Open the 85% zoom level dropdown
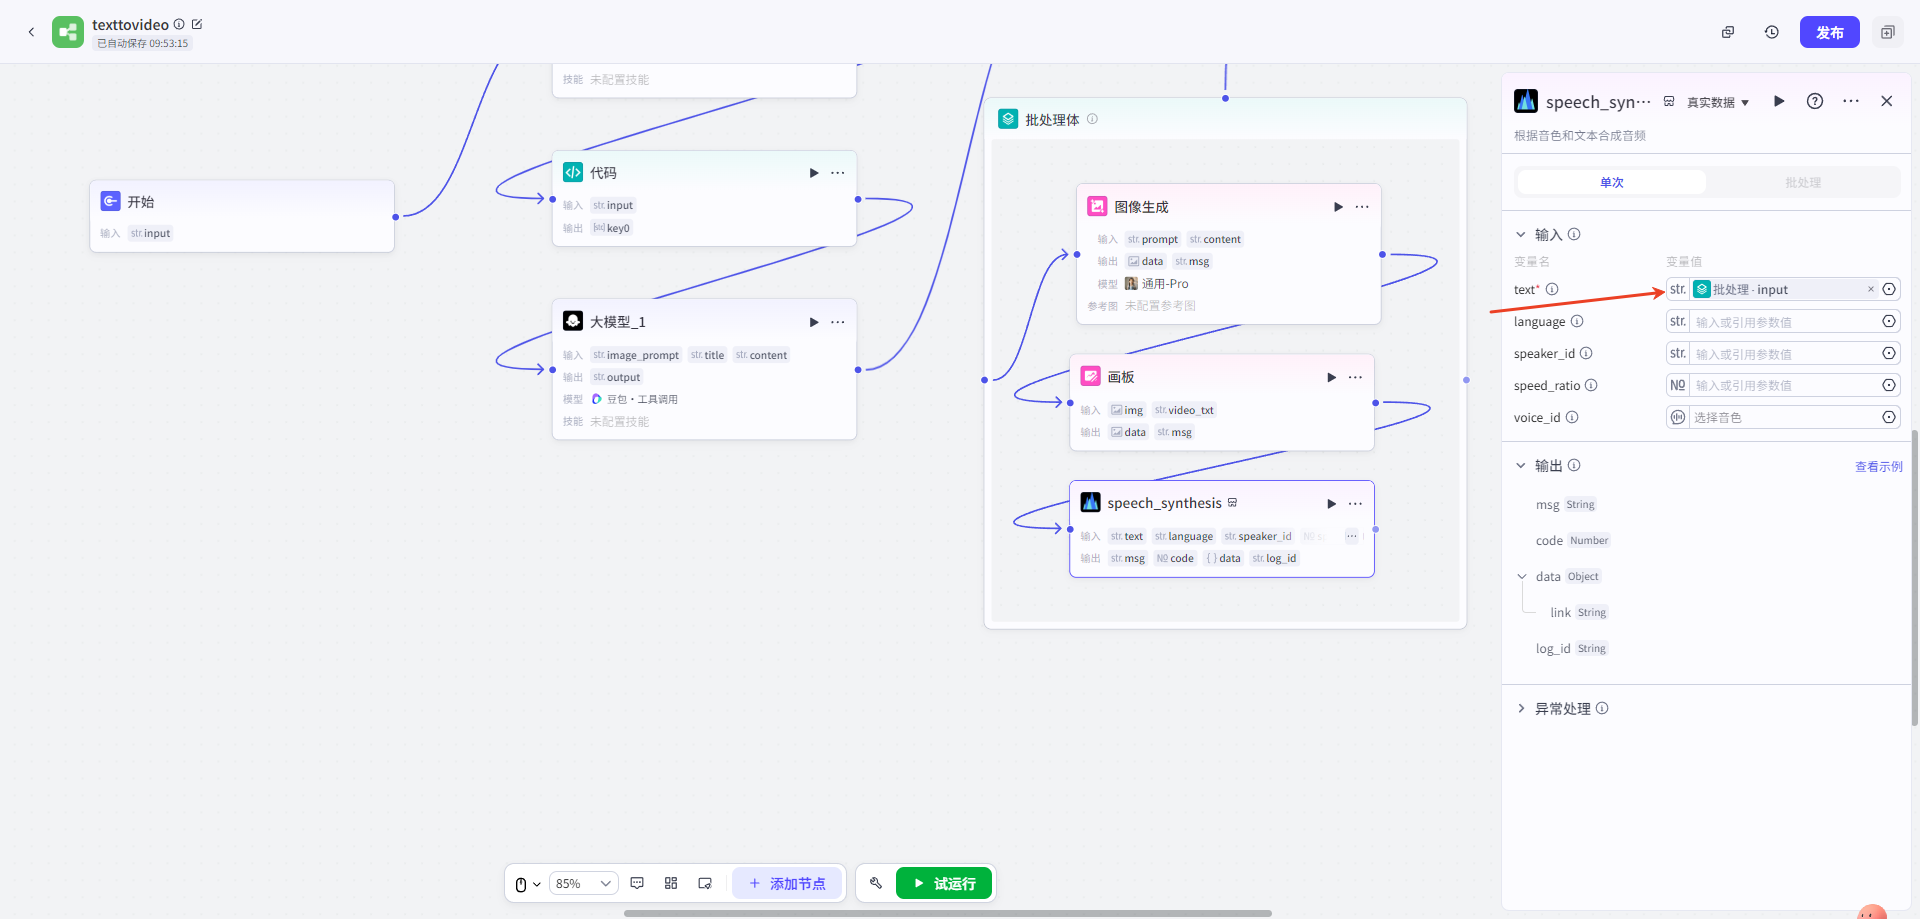Image resolution: width=1920 pixels, height=919 pixels. (x=584, y=883)
